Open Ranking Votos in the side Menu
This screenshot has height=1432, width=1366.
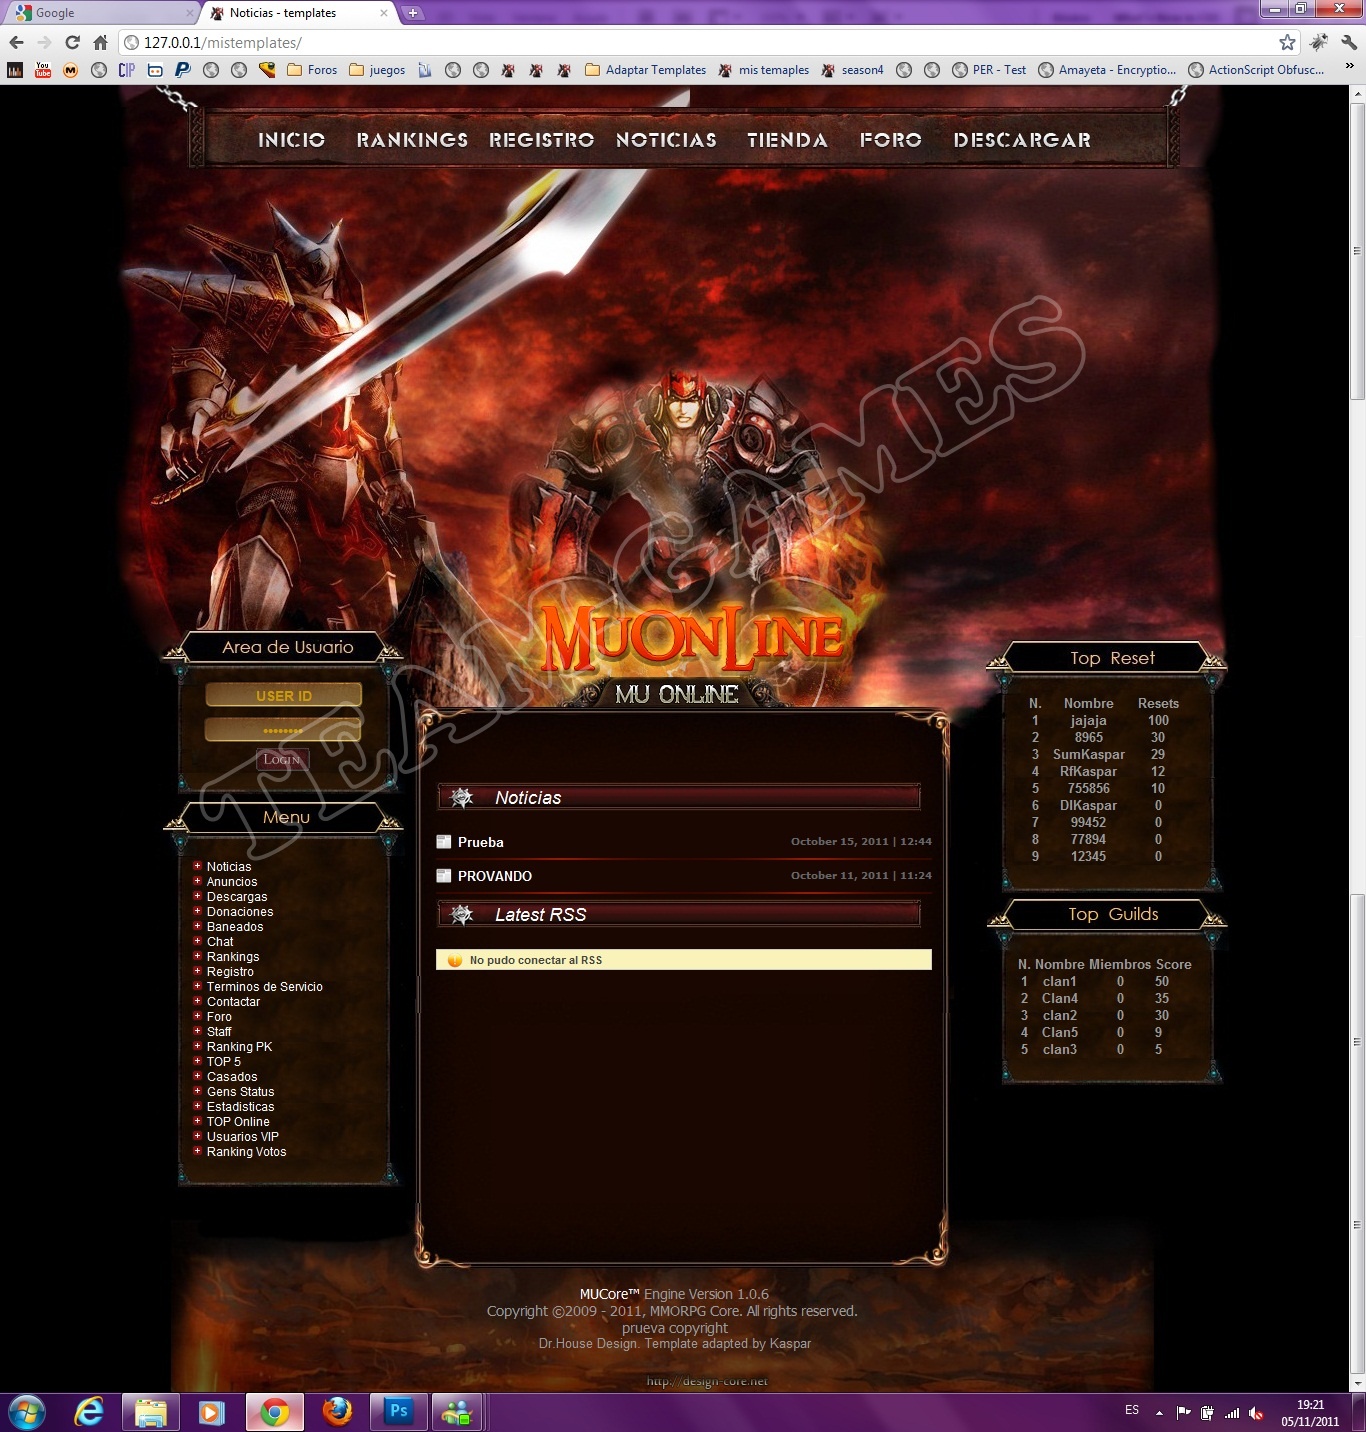(x=246, y=1152)
